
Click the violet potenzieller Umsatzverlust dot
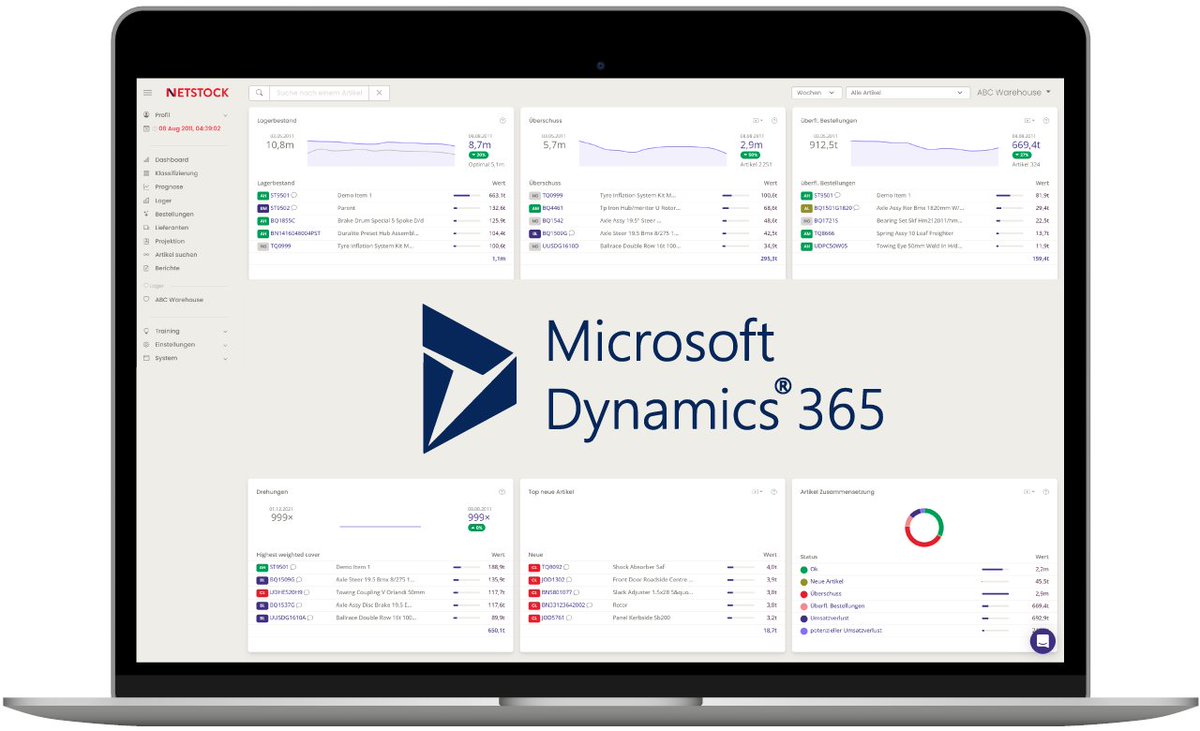pos(803,630)
